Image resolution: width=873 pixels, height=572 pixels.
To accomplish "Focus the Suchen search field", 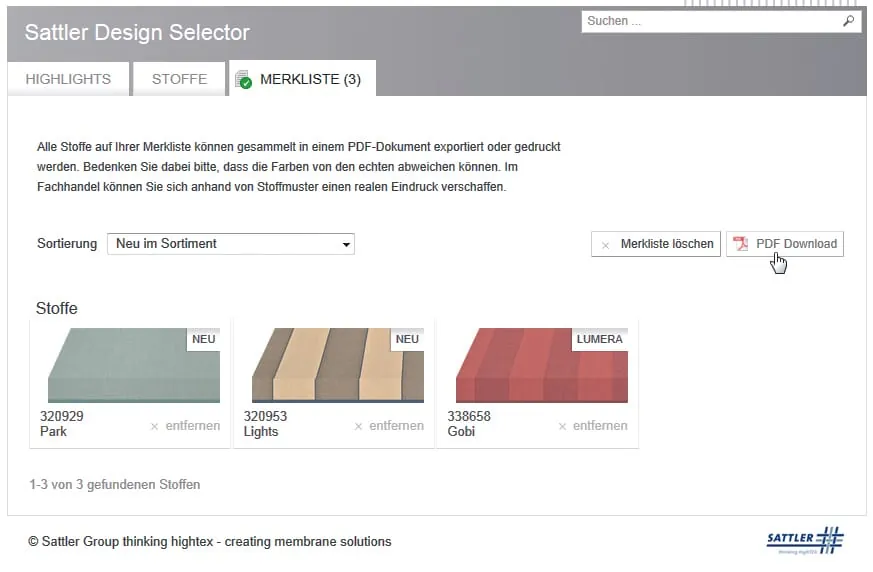I will click(x=710, y=21).
